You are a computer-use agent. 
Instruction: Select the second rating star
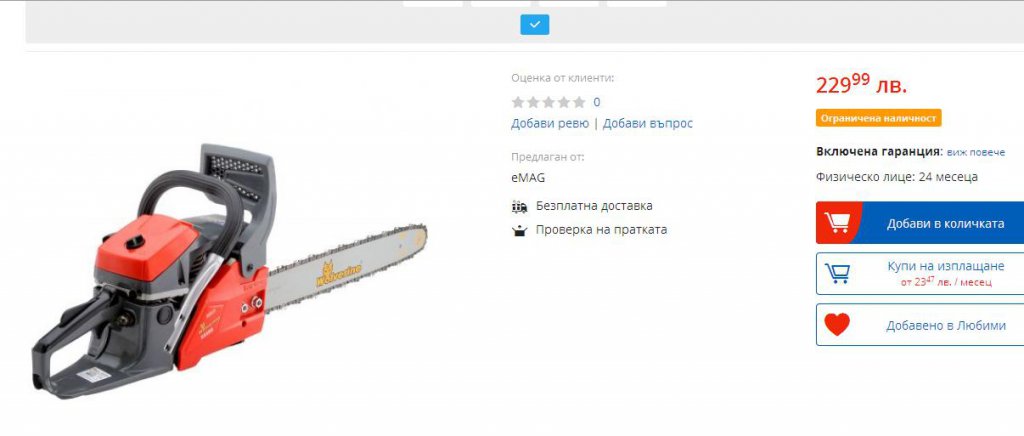[x=534, y=102]
